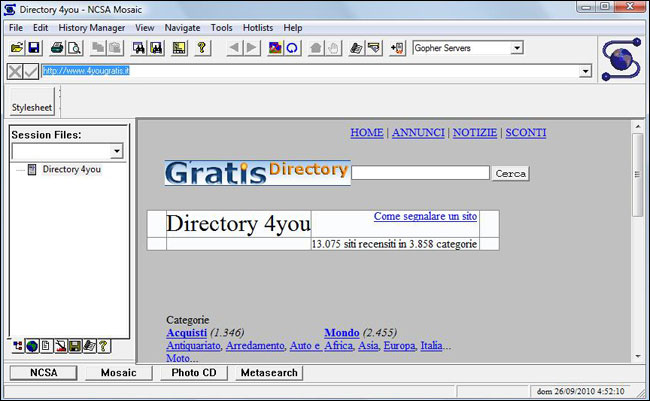
Task: Click the Back arrow navigation icon
Action: pyautogui.click(x=234, y=48)
